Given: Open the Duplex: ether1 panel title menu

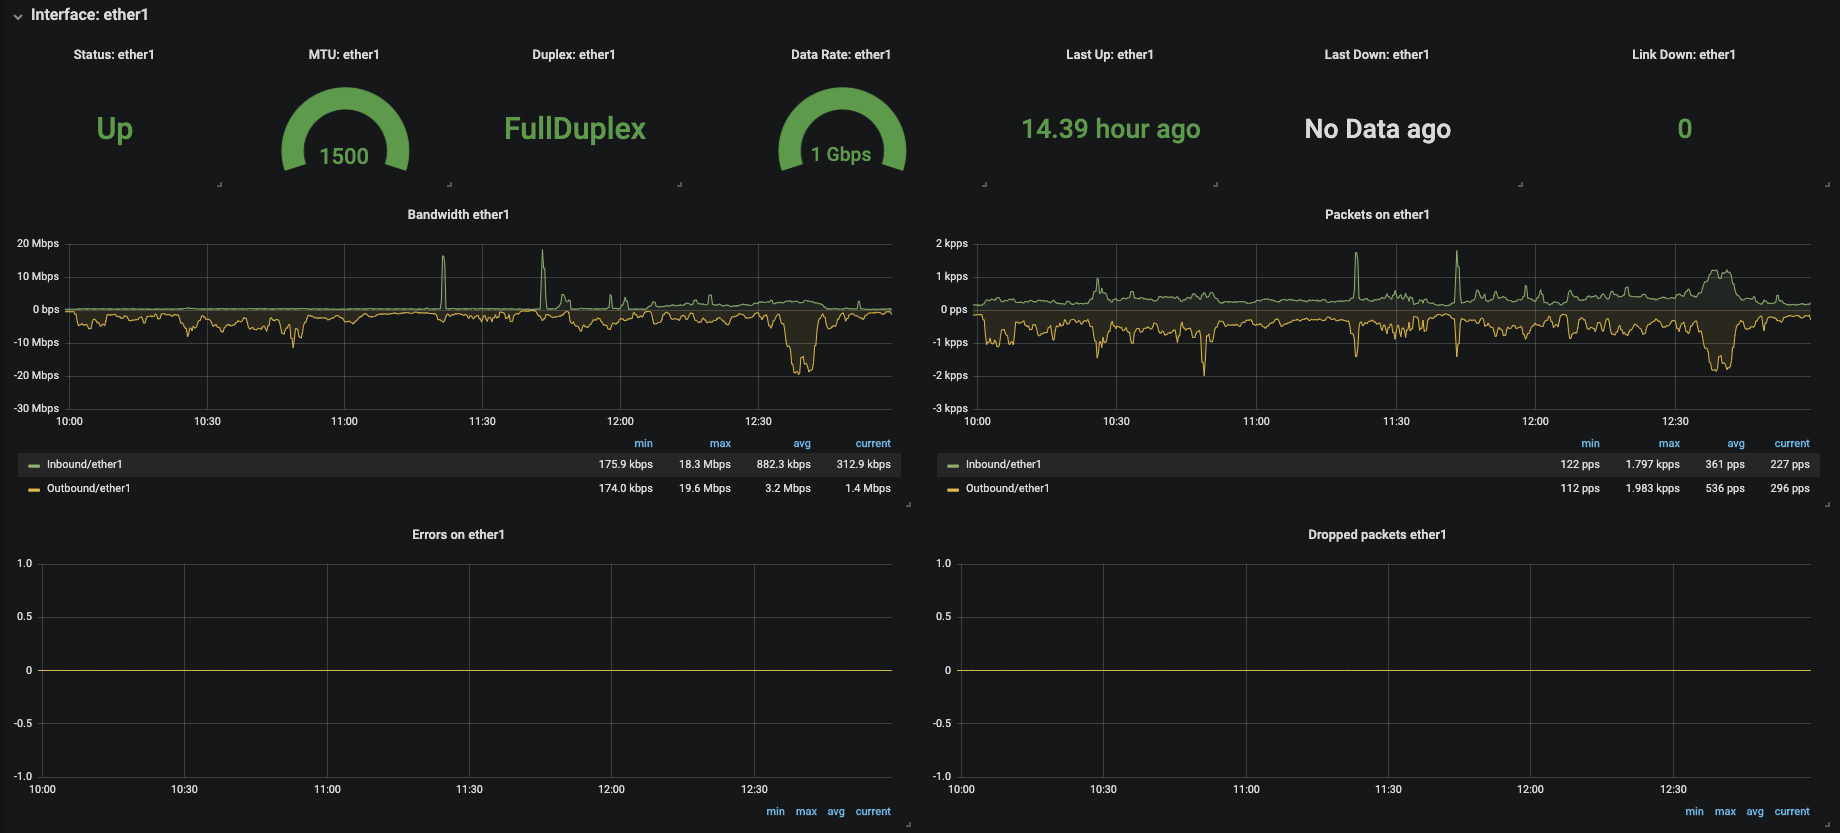Looking at the screenshot, I should click(x=574, y=55).
